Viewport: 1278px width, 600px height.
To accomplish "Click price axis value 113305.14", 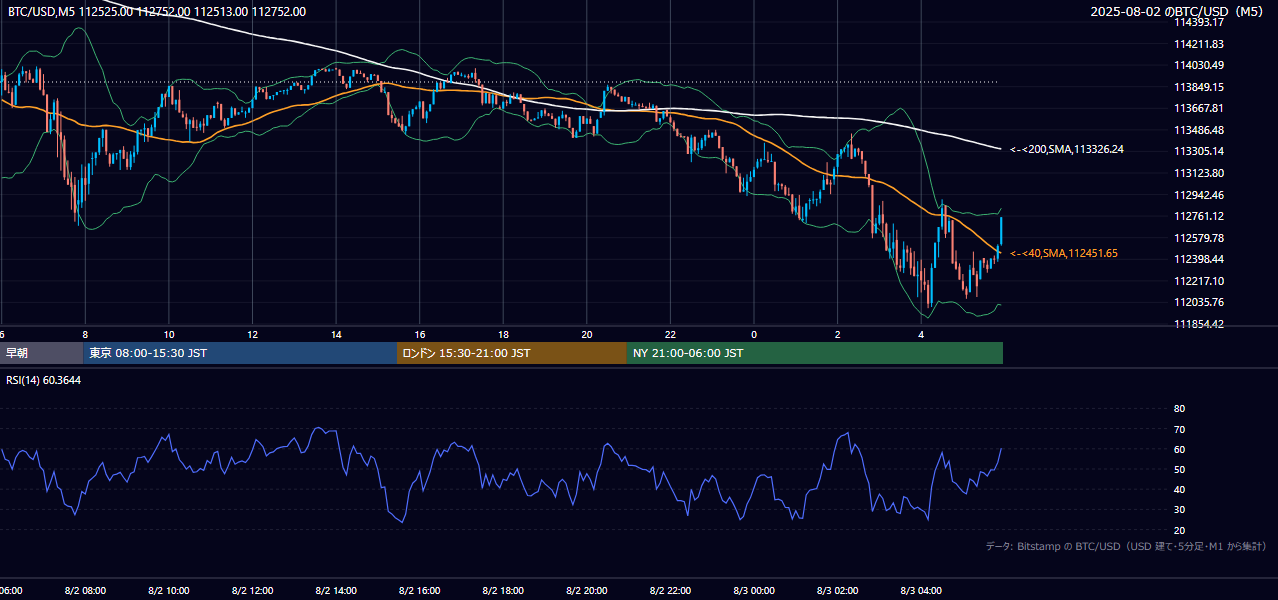I will click(x=1198, y=151).
